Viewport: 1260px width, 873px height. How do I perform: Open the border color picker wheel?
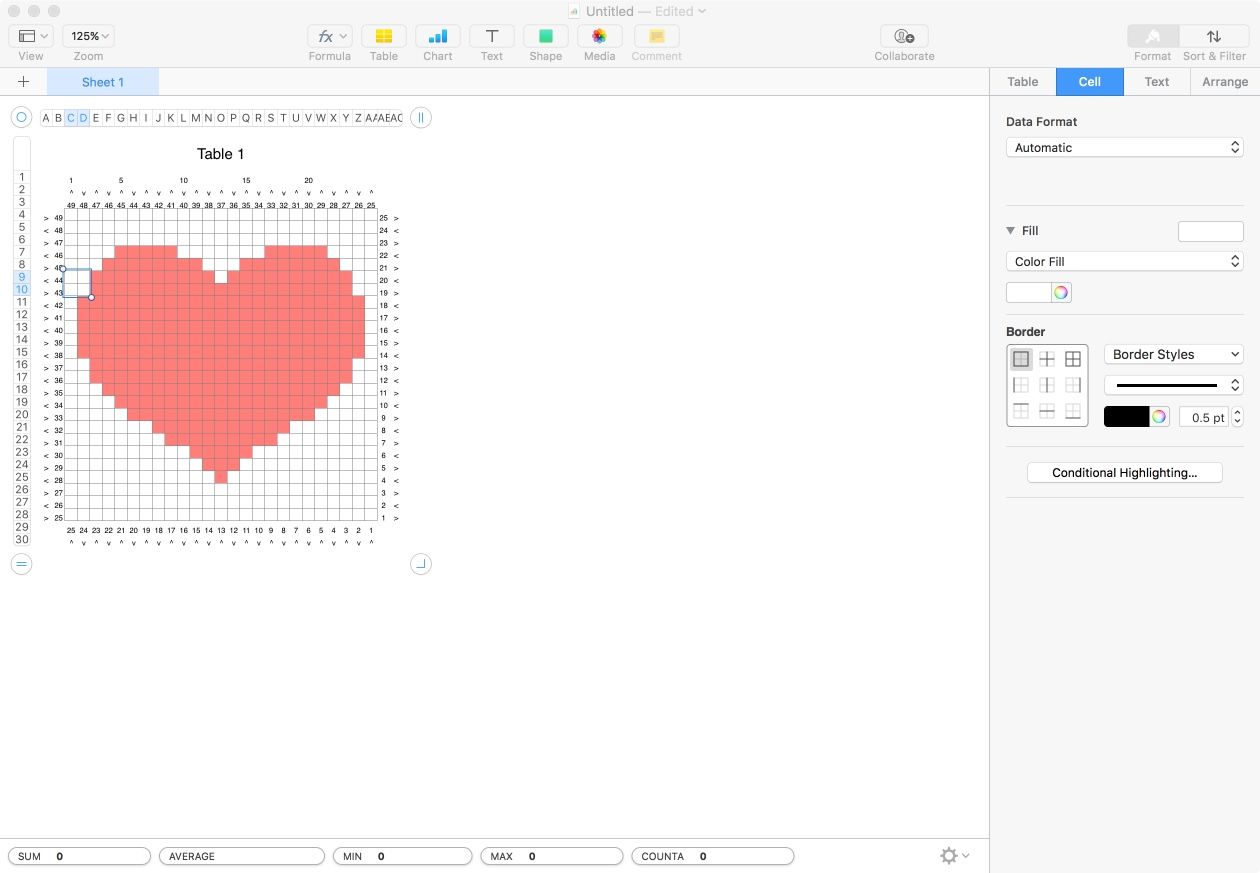click(1159, 416)
